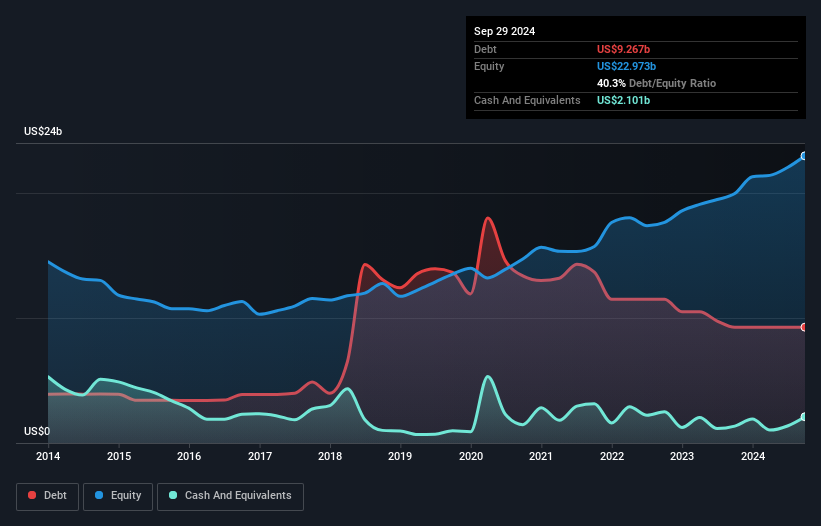This screenshot has width=821, height=526.
Task: Click the 2019 x-axis label
Action: point(400,456)
